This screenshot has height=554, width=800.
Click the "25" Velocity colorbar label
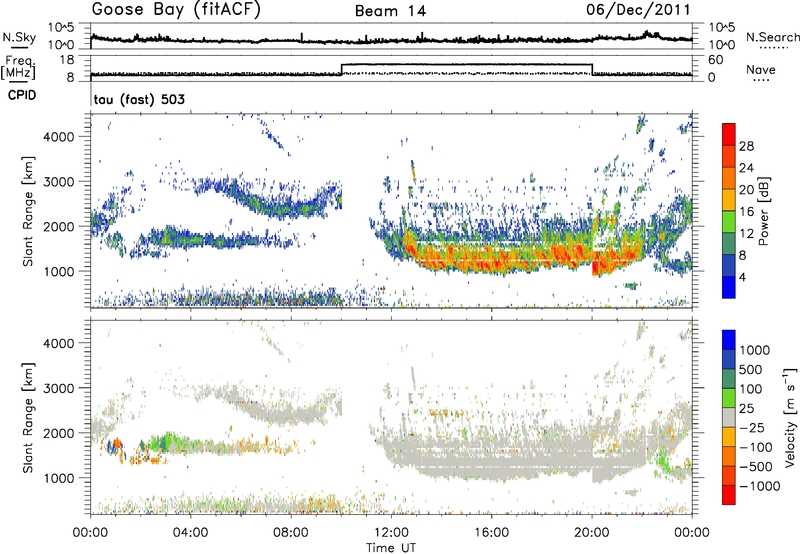point(747,408)
